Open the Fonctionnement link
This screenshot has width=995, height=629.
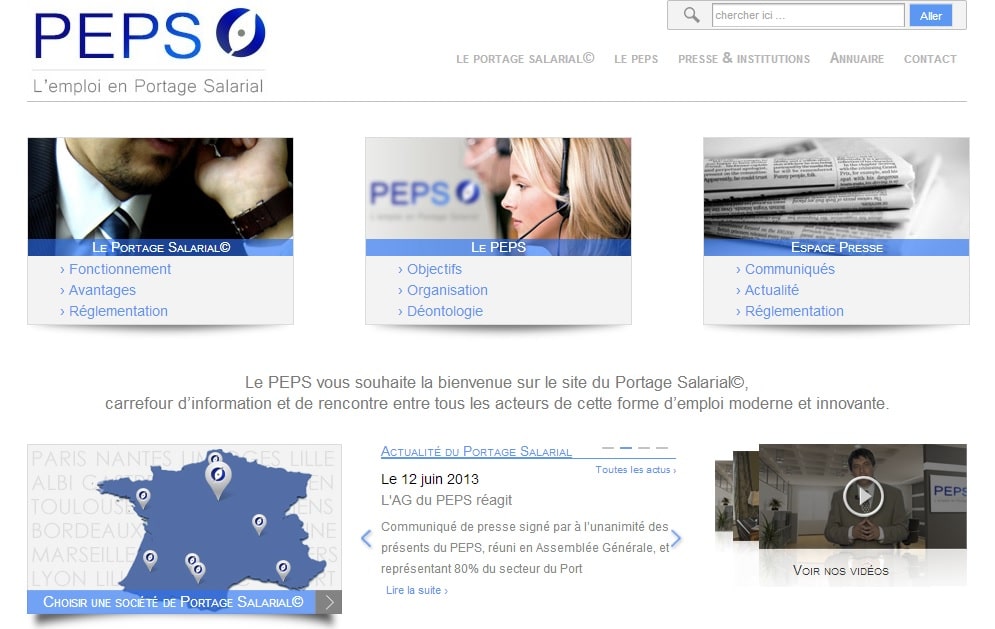[120, 269]
